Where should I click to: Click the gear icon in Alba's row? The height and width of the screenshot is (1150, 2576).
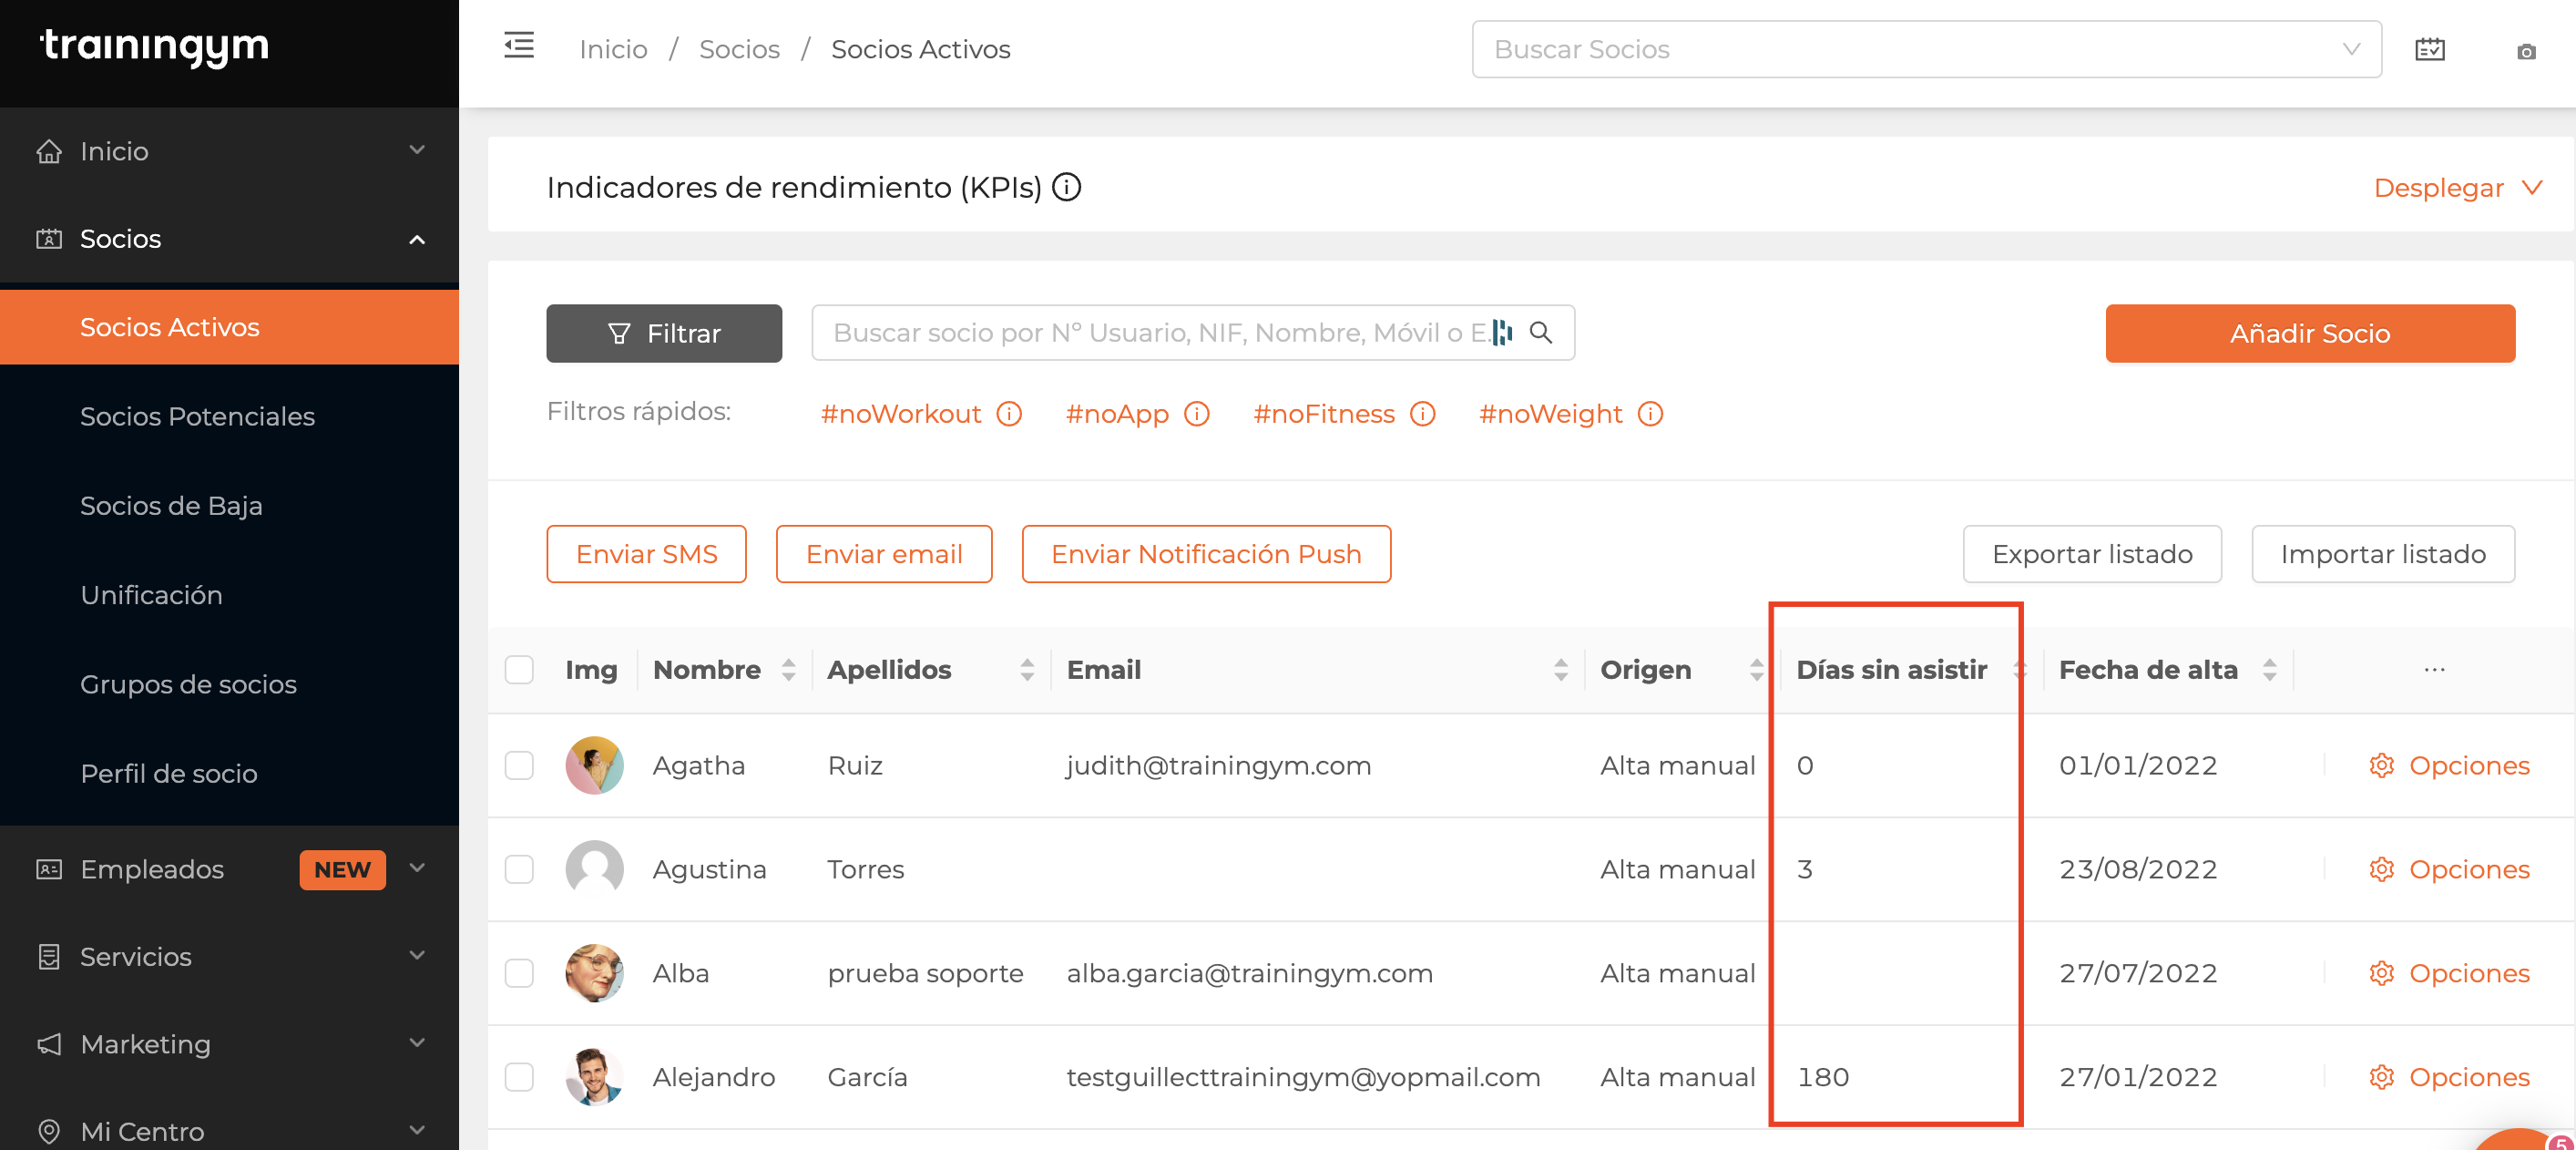(2381, 973)
